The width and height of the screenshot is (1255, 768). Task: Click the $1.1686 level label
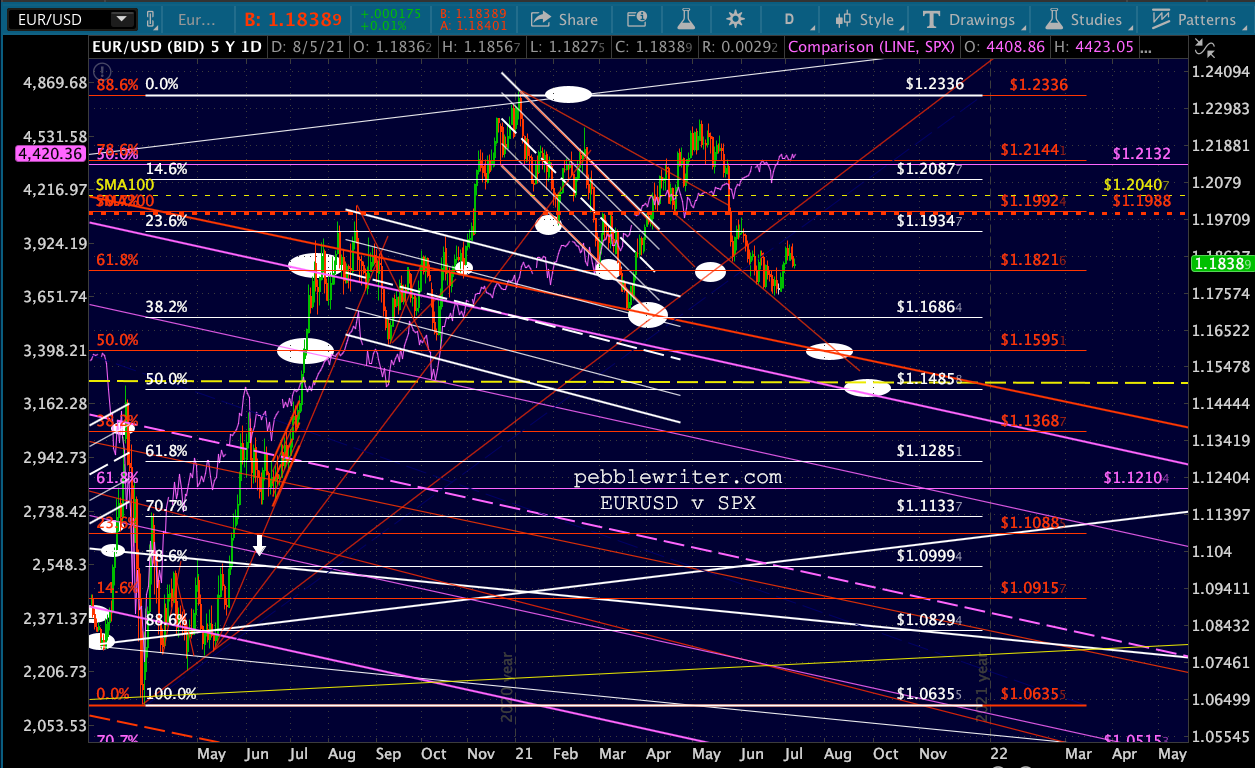click(929, 308)
